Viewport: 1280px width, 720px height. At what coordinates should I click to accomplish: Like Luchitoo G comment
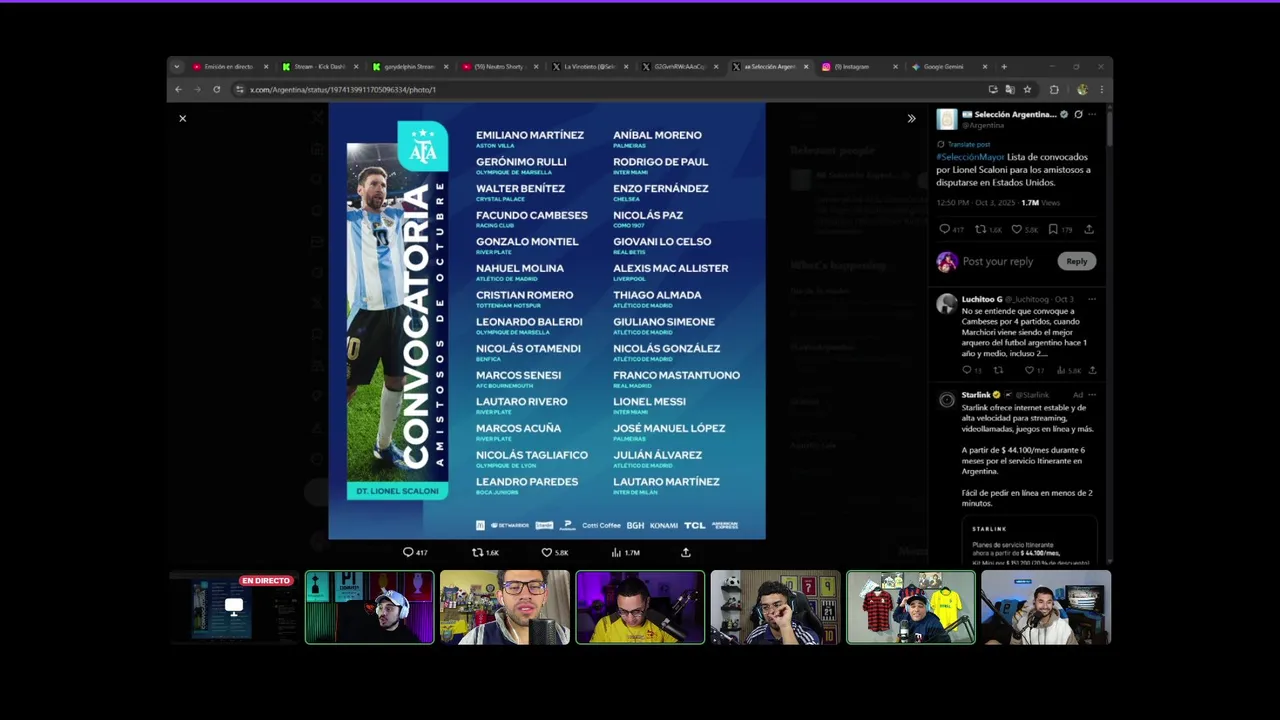point(1029,370)
